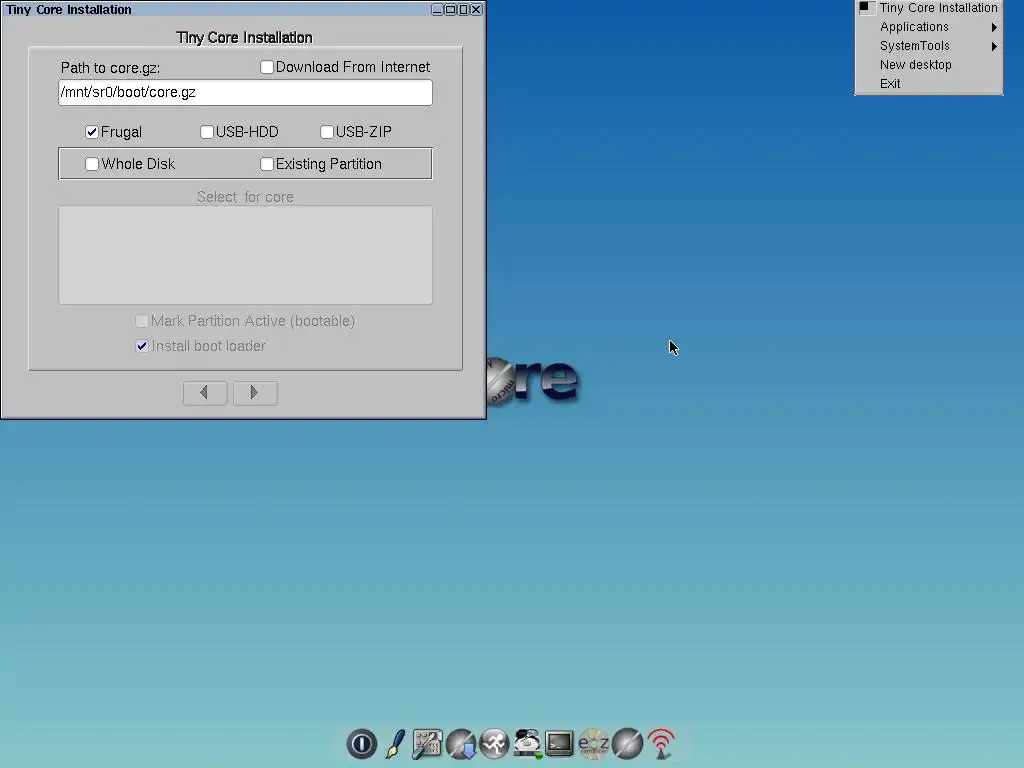Expand the Applications submenu arrow

994,27
